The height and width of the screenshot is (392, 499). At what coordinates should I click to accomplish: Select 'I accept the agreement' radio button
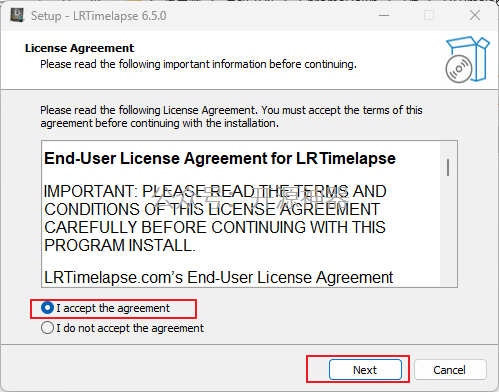click(47, 308)
